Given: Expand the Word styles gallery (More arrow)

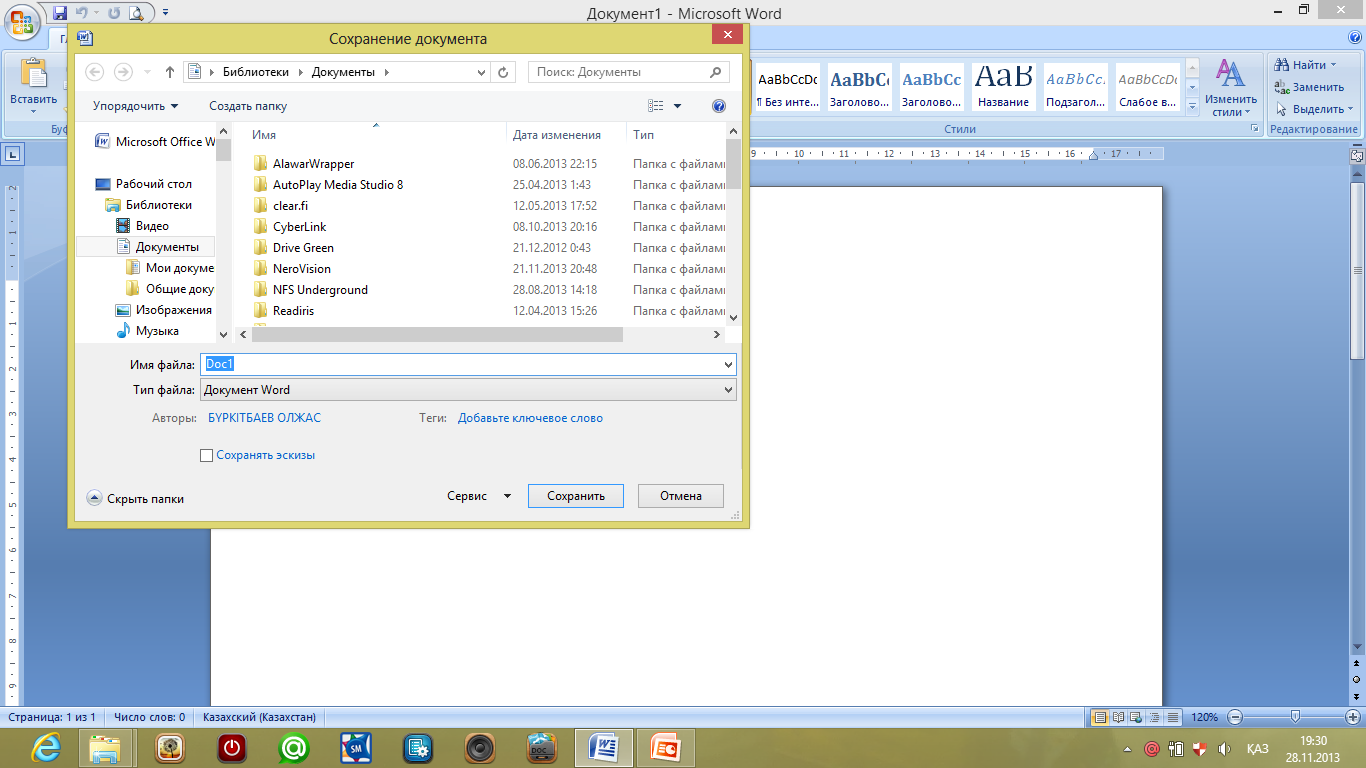Looking at the screenshot, I should [1192, 105].
